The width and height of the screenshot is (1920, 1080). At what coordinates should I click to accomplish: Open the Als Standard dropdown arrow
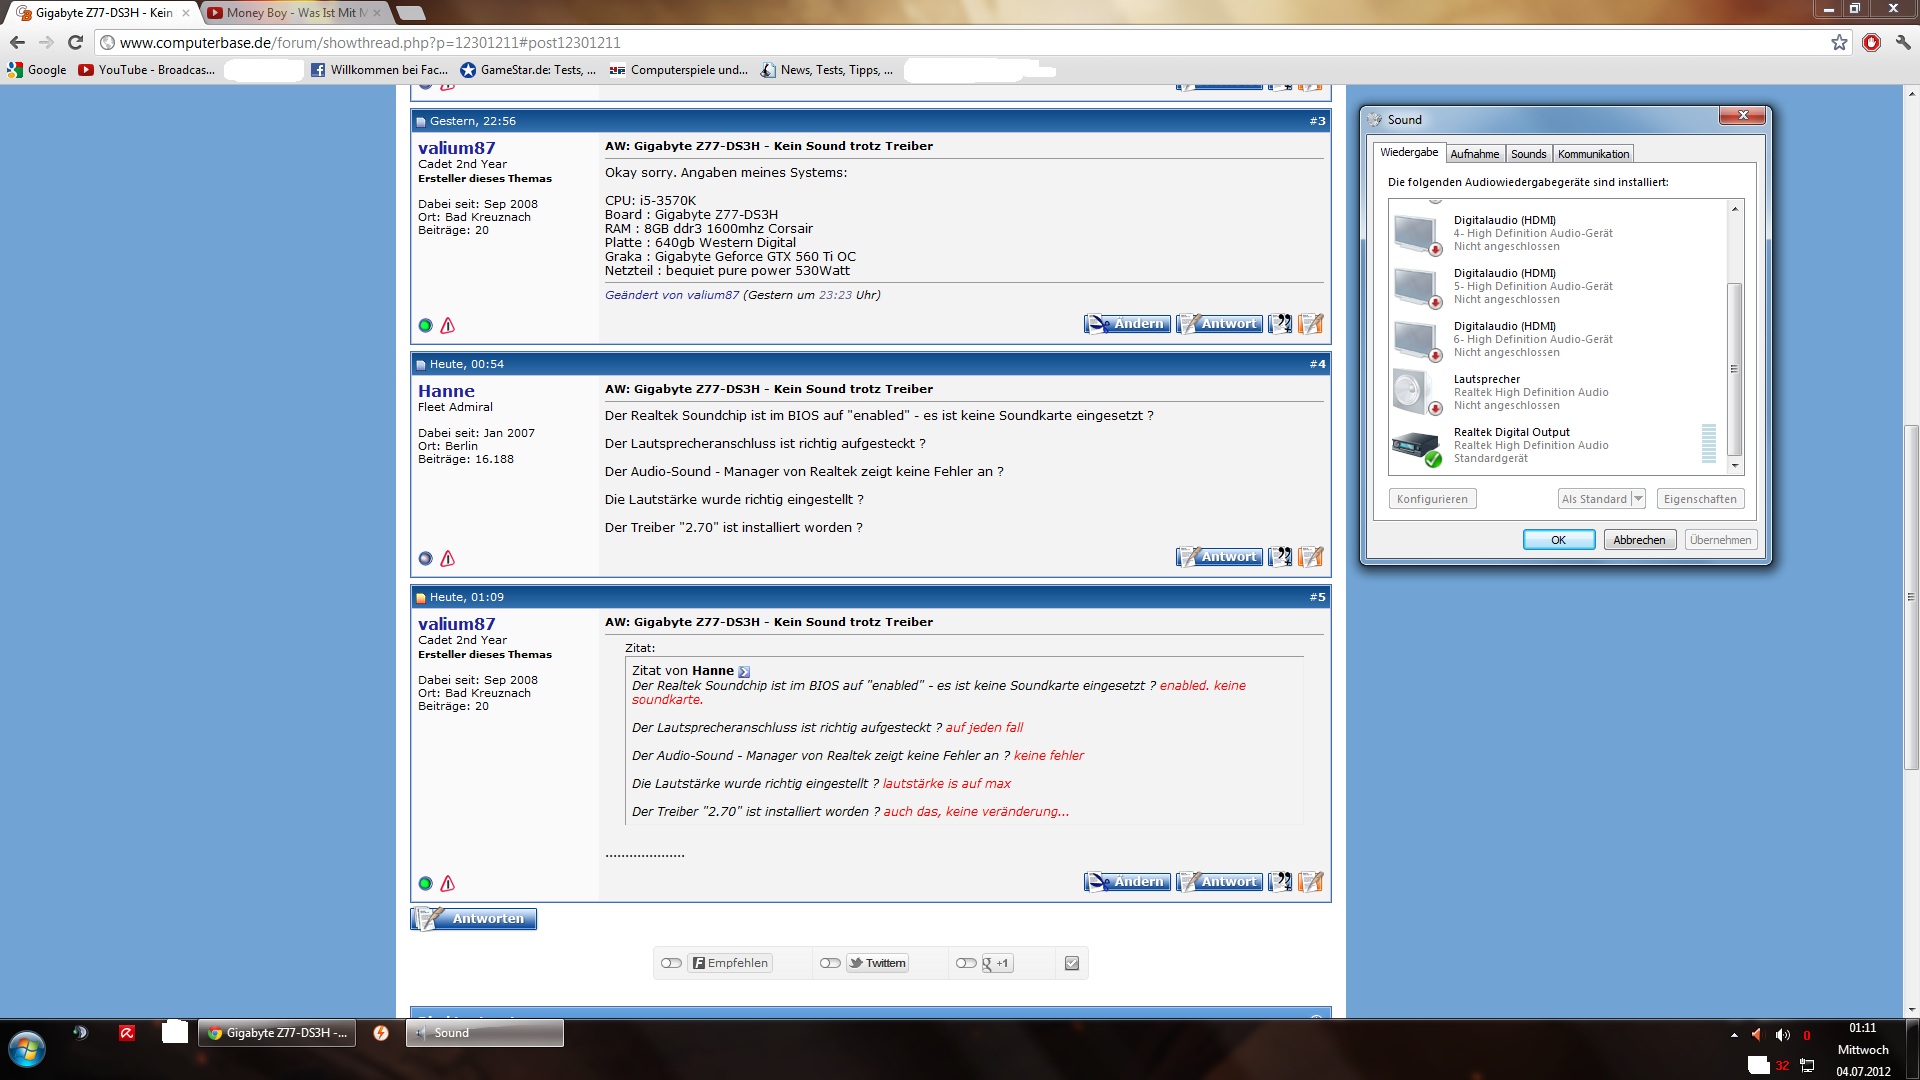(x=1638, y=498)
